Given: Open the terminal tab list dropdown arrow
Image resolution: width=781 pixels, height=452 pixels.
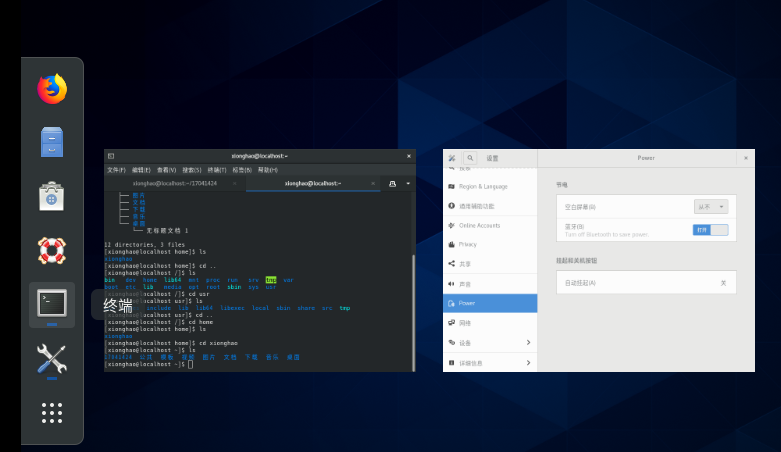Looking at the screenshot, I should pos(408,184).
